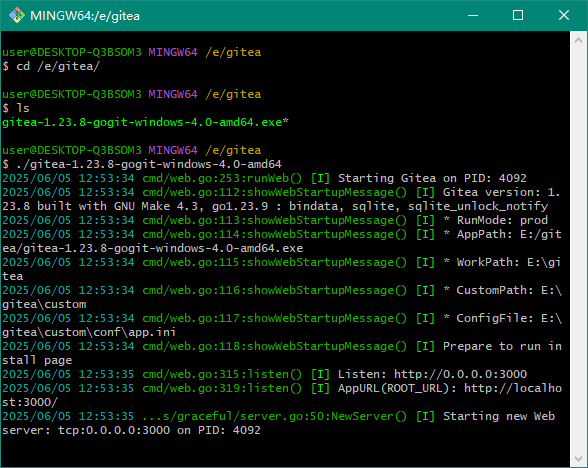Click the 'ls' command line
Viewport: 588px width, 468px height.
(16, 108)
